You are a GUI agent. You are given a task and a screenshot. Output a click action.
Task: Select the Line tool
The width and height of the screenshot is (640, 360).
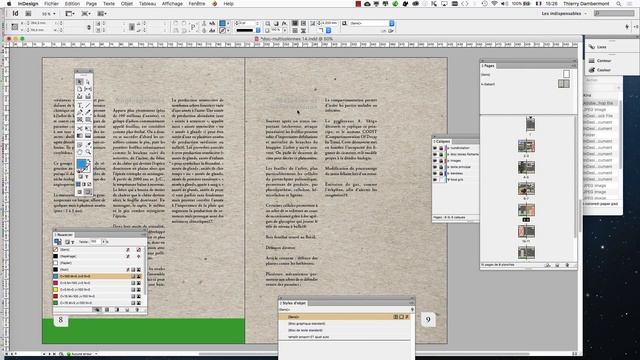coord(88,105)
